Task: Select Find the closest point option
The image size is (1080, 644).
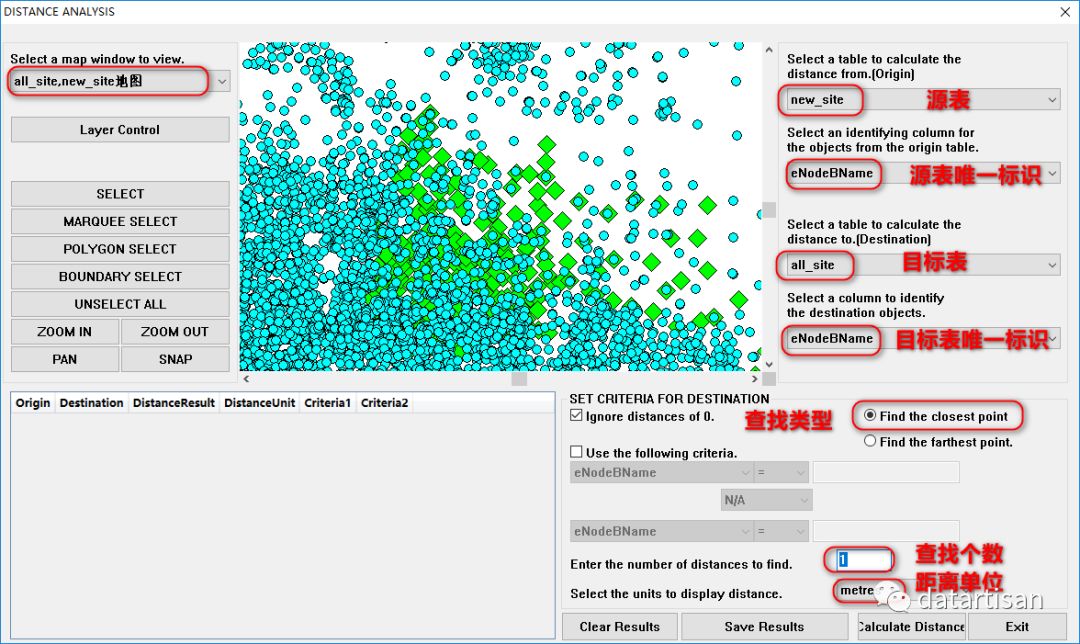Action: (870, 416)
